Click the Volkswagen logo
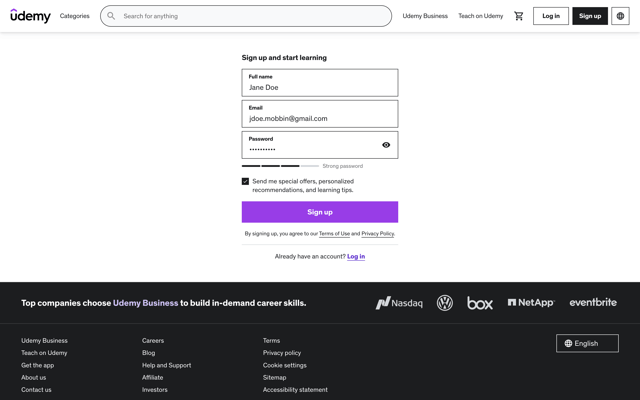Screen dimensions: 640x400 pyautogui.click(x=444, y=303)
